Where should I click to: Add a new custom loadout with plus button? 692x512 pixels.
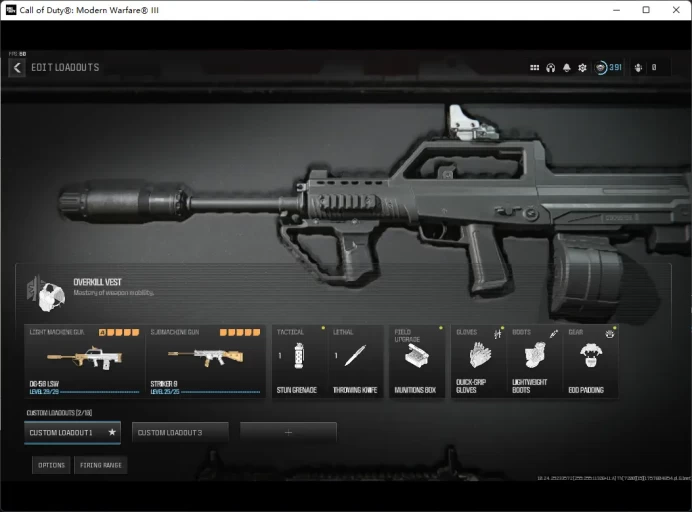pos(288,433)
